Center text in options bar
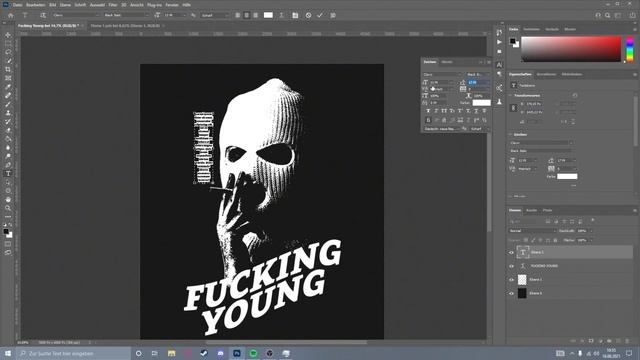 247,15
